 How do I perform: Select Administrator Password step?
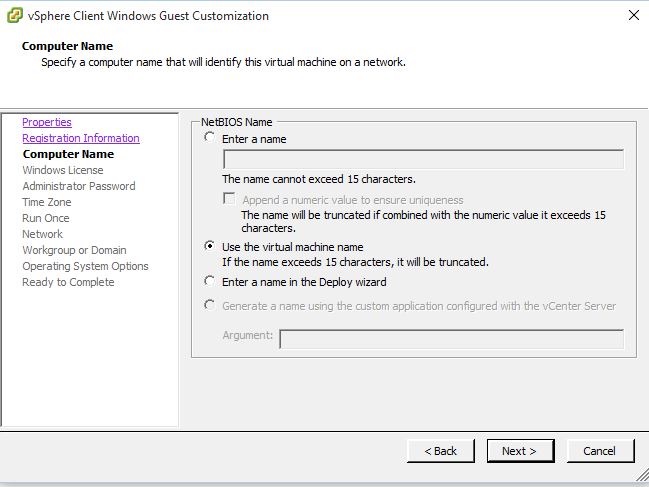(x=79, y=186)
